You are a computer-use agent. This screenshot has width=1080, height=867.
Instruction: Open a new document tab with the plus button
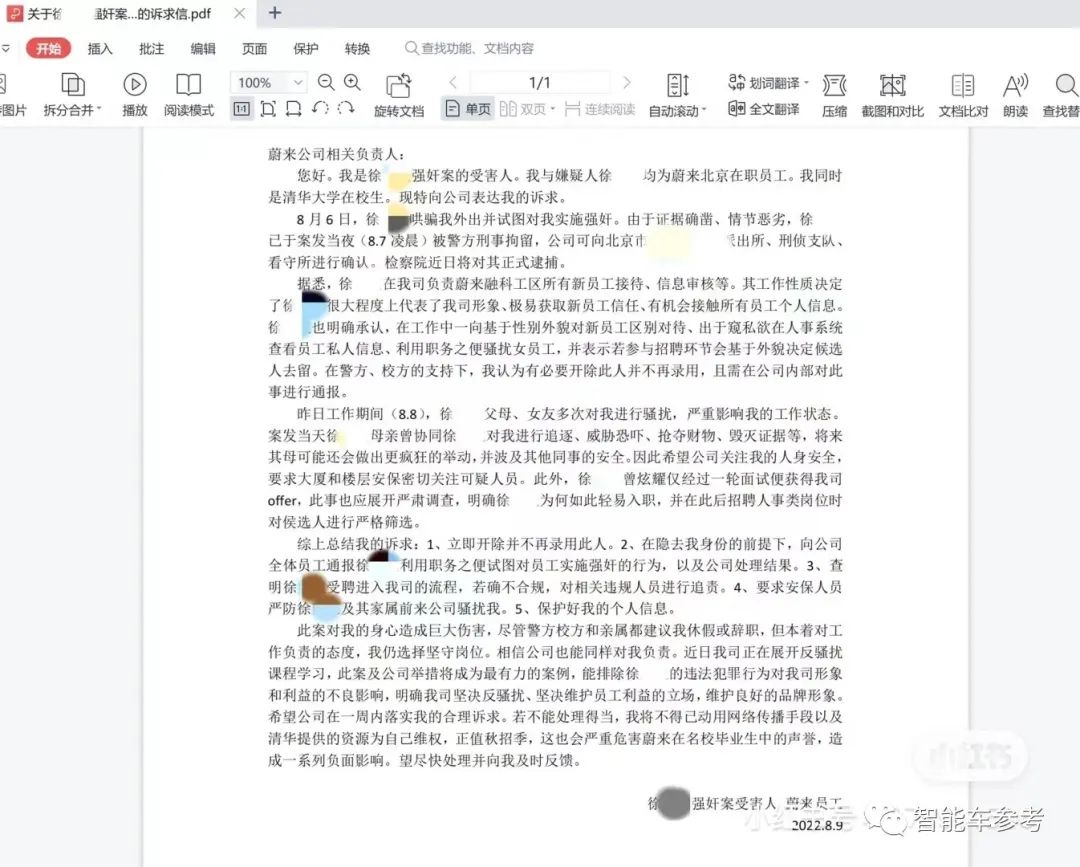[274, 14]
